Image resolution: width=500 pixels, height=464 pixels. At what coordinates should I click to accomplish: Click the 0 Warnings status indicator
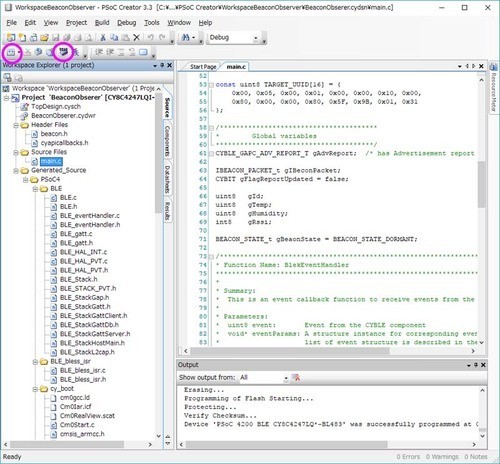(442, 457)
